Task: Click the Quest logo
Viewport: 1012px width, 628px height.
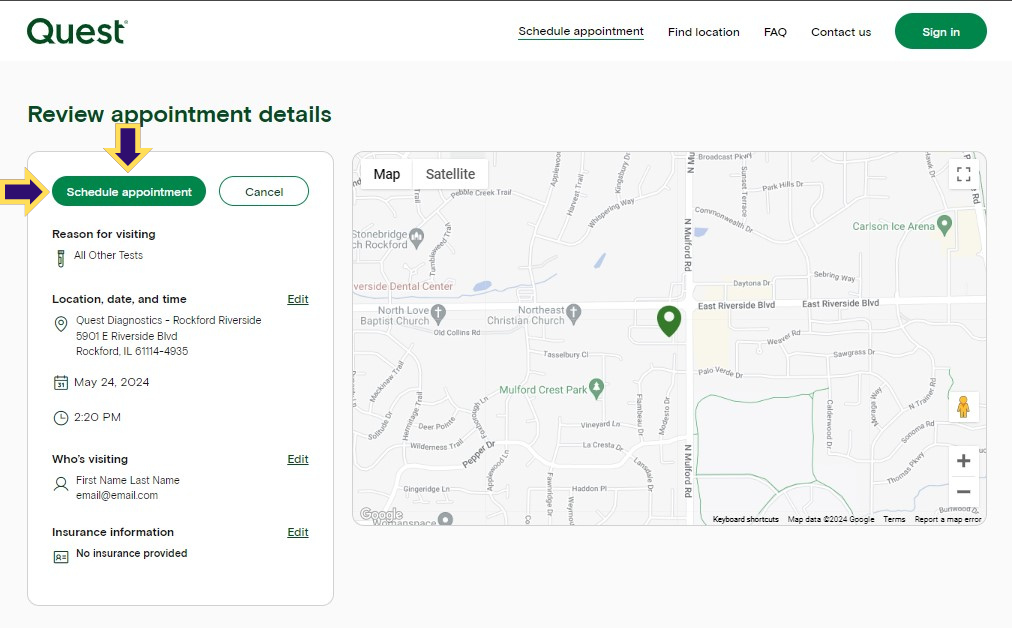Action: 77,31
